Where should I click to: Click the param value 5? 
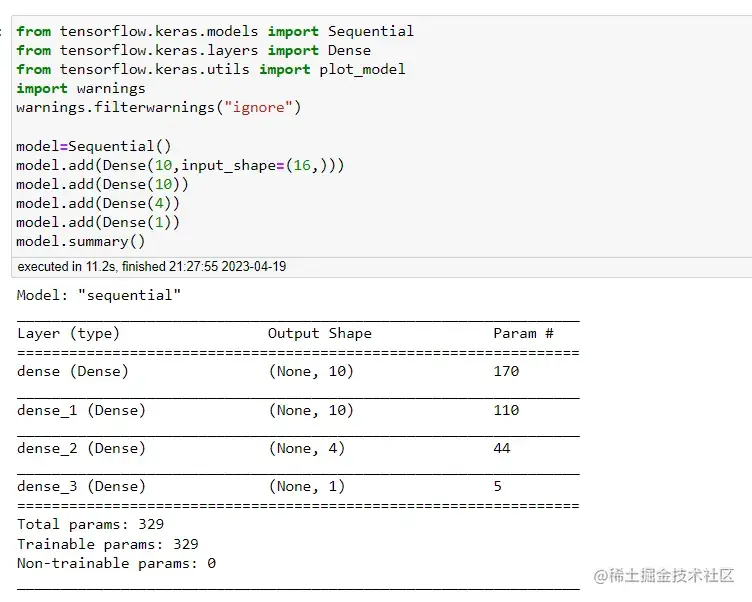(497, 486)
